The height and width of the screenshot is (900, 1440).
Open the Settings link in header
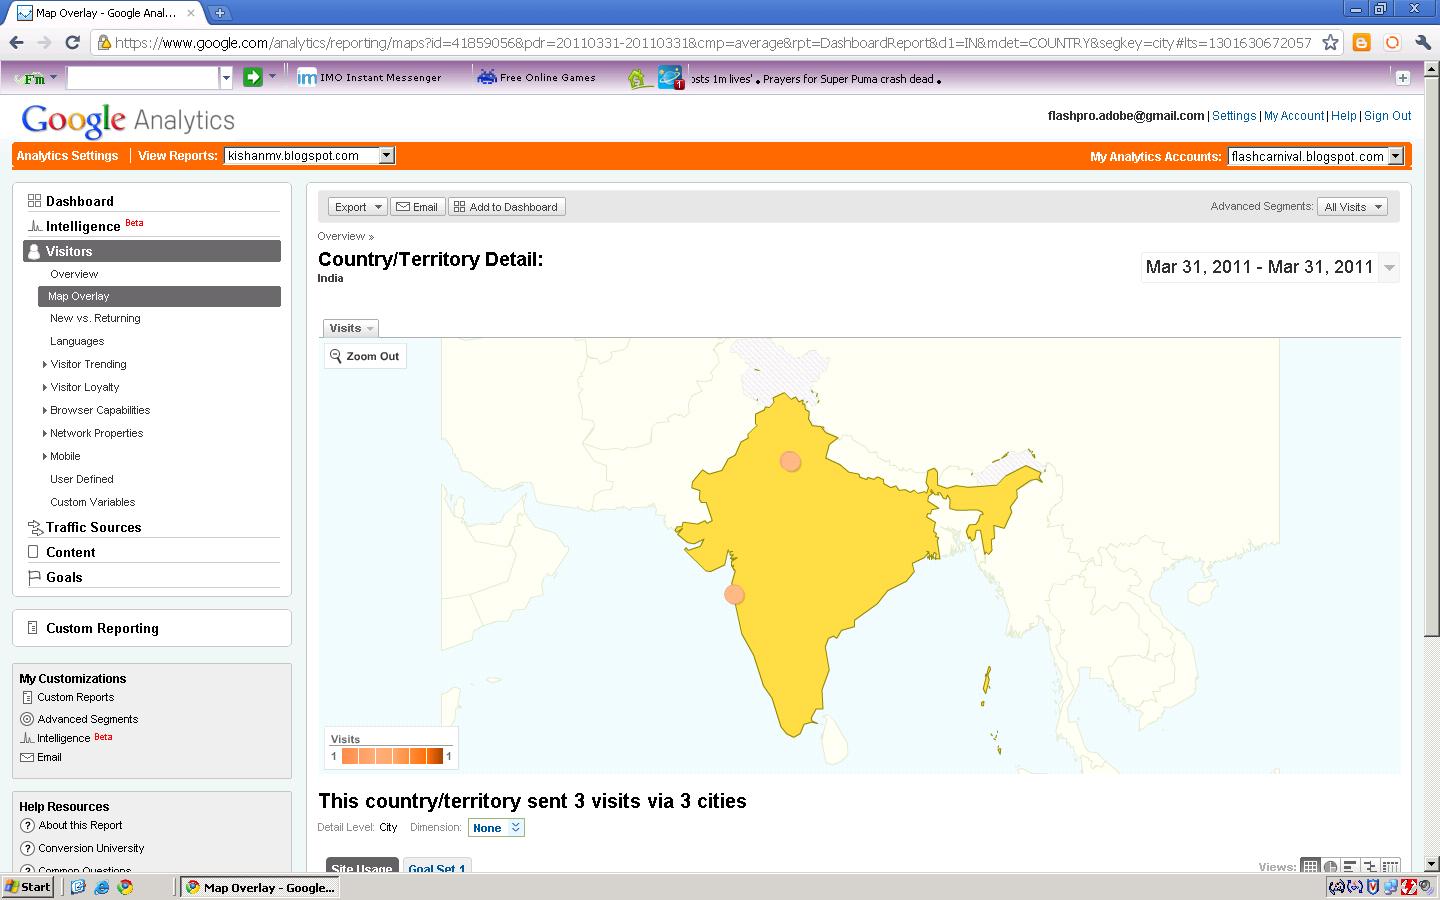coord(1234,116)
